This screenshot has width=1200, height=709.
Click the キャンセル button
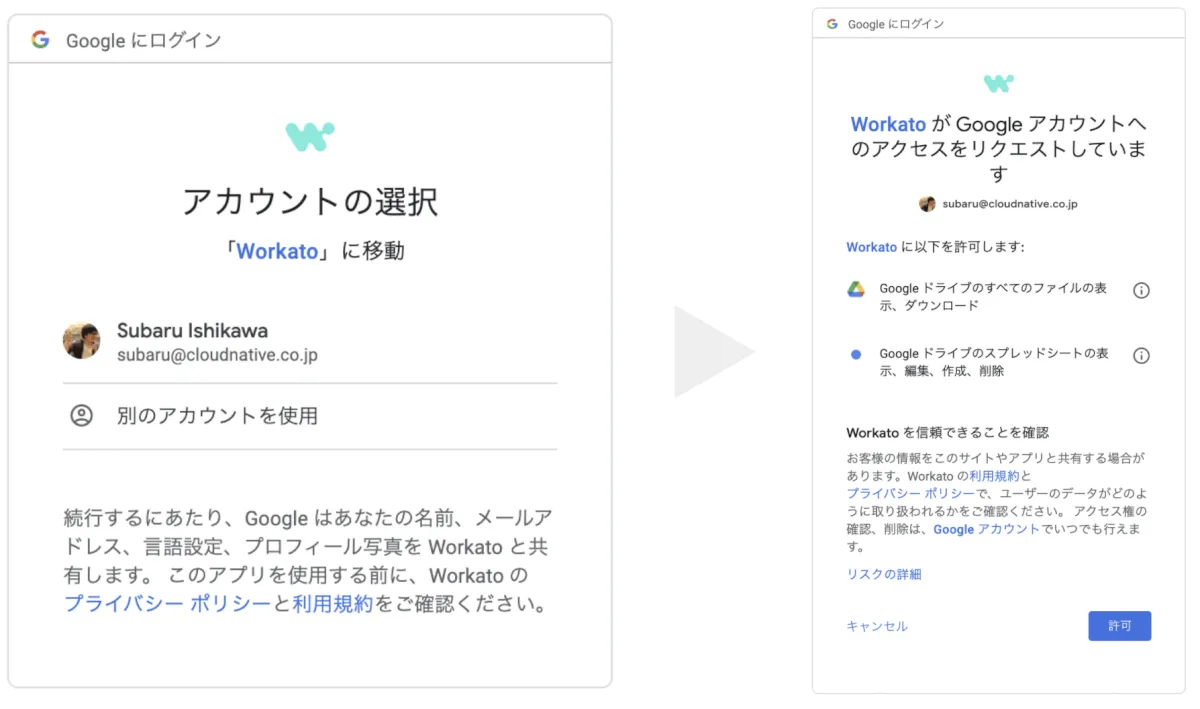point(877,626)
